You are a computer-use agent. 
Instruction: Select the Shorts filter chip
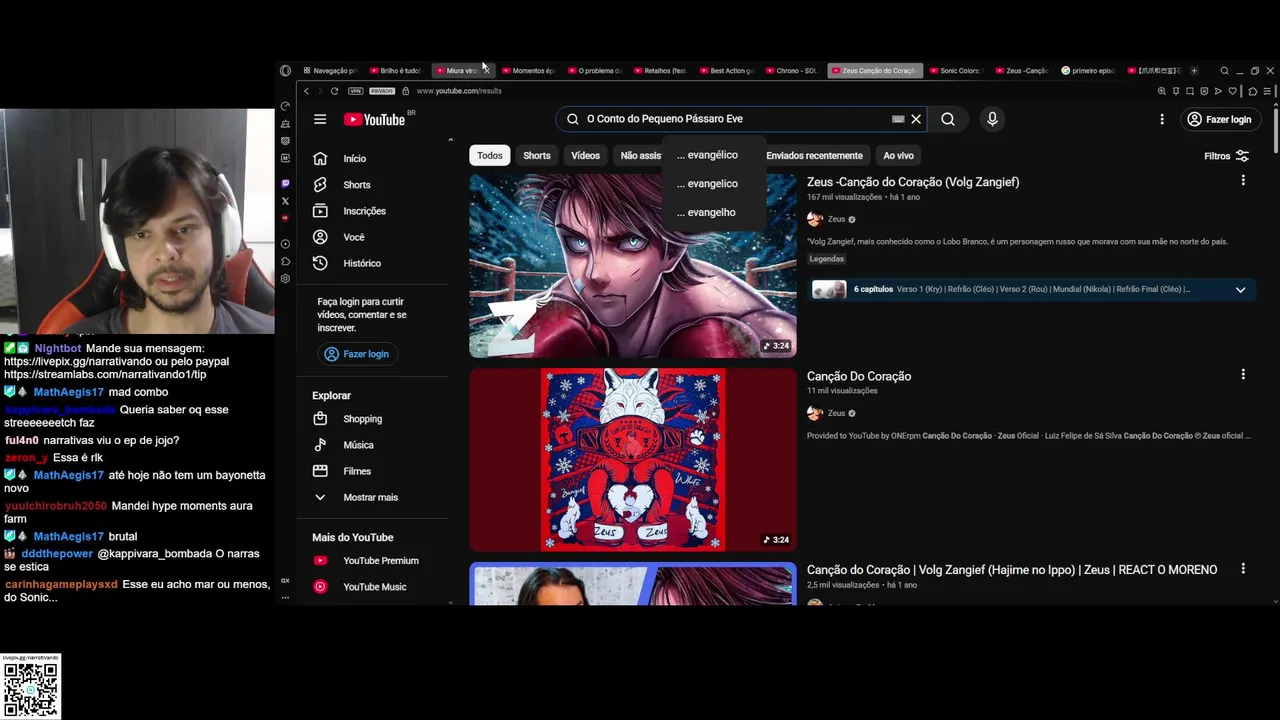(537, 156)
